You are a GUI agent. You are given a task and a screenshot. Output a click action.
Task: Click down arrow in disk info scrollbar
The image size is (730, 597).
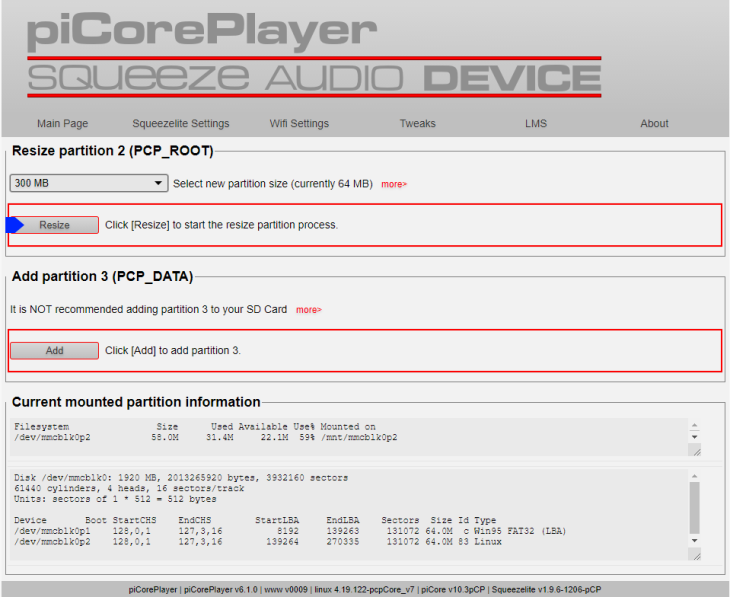click(695, 541)
